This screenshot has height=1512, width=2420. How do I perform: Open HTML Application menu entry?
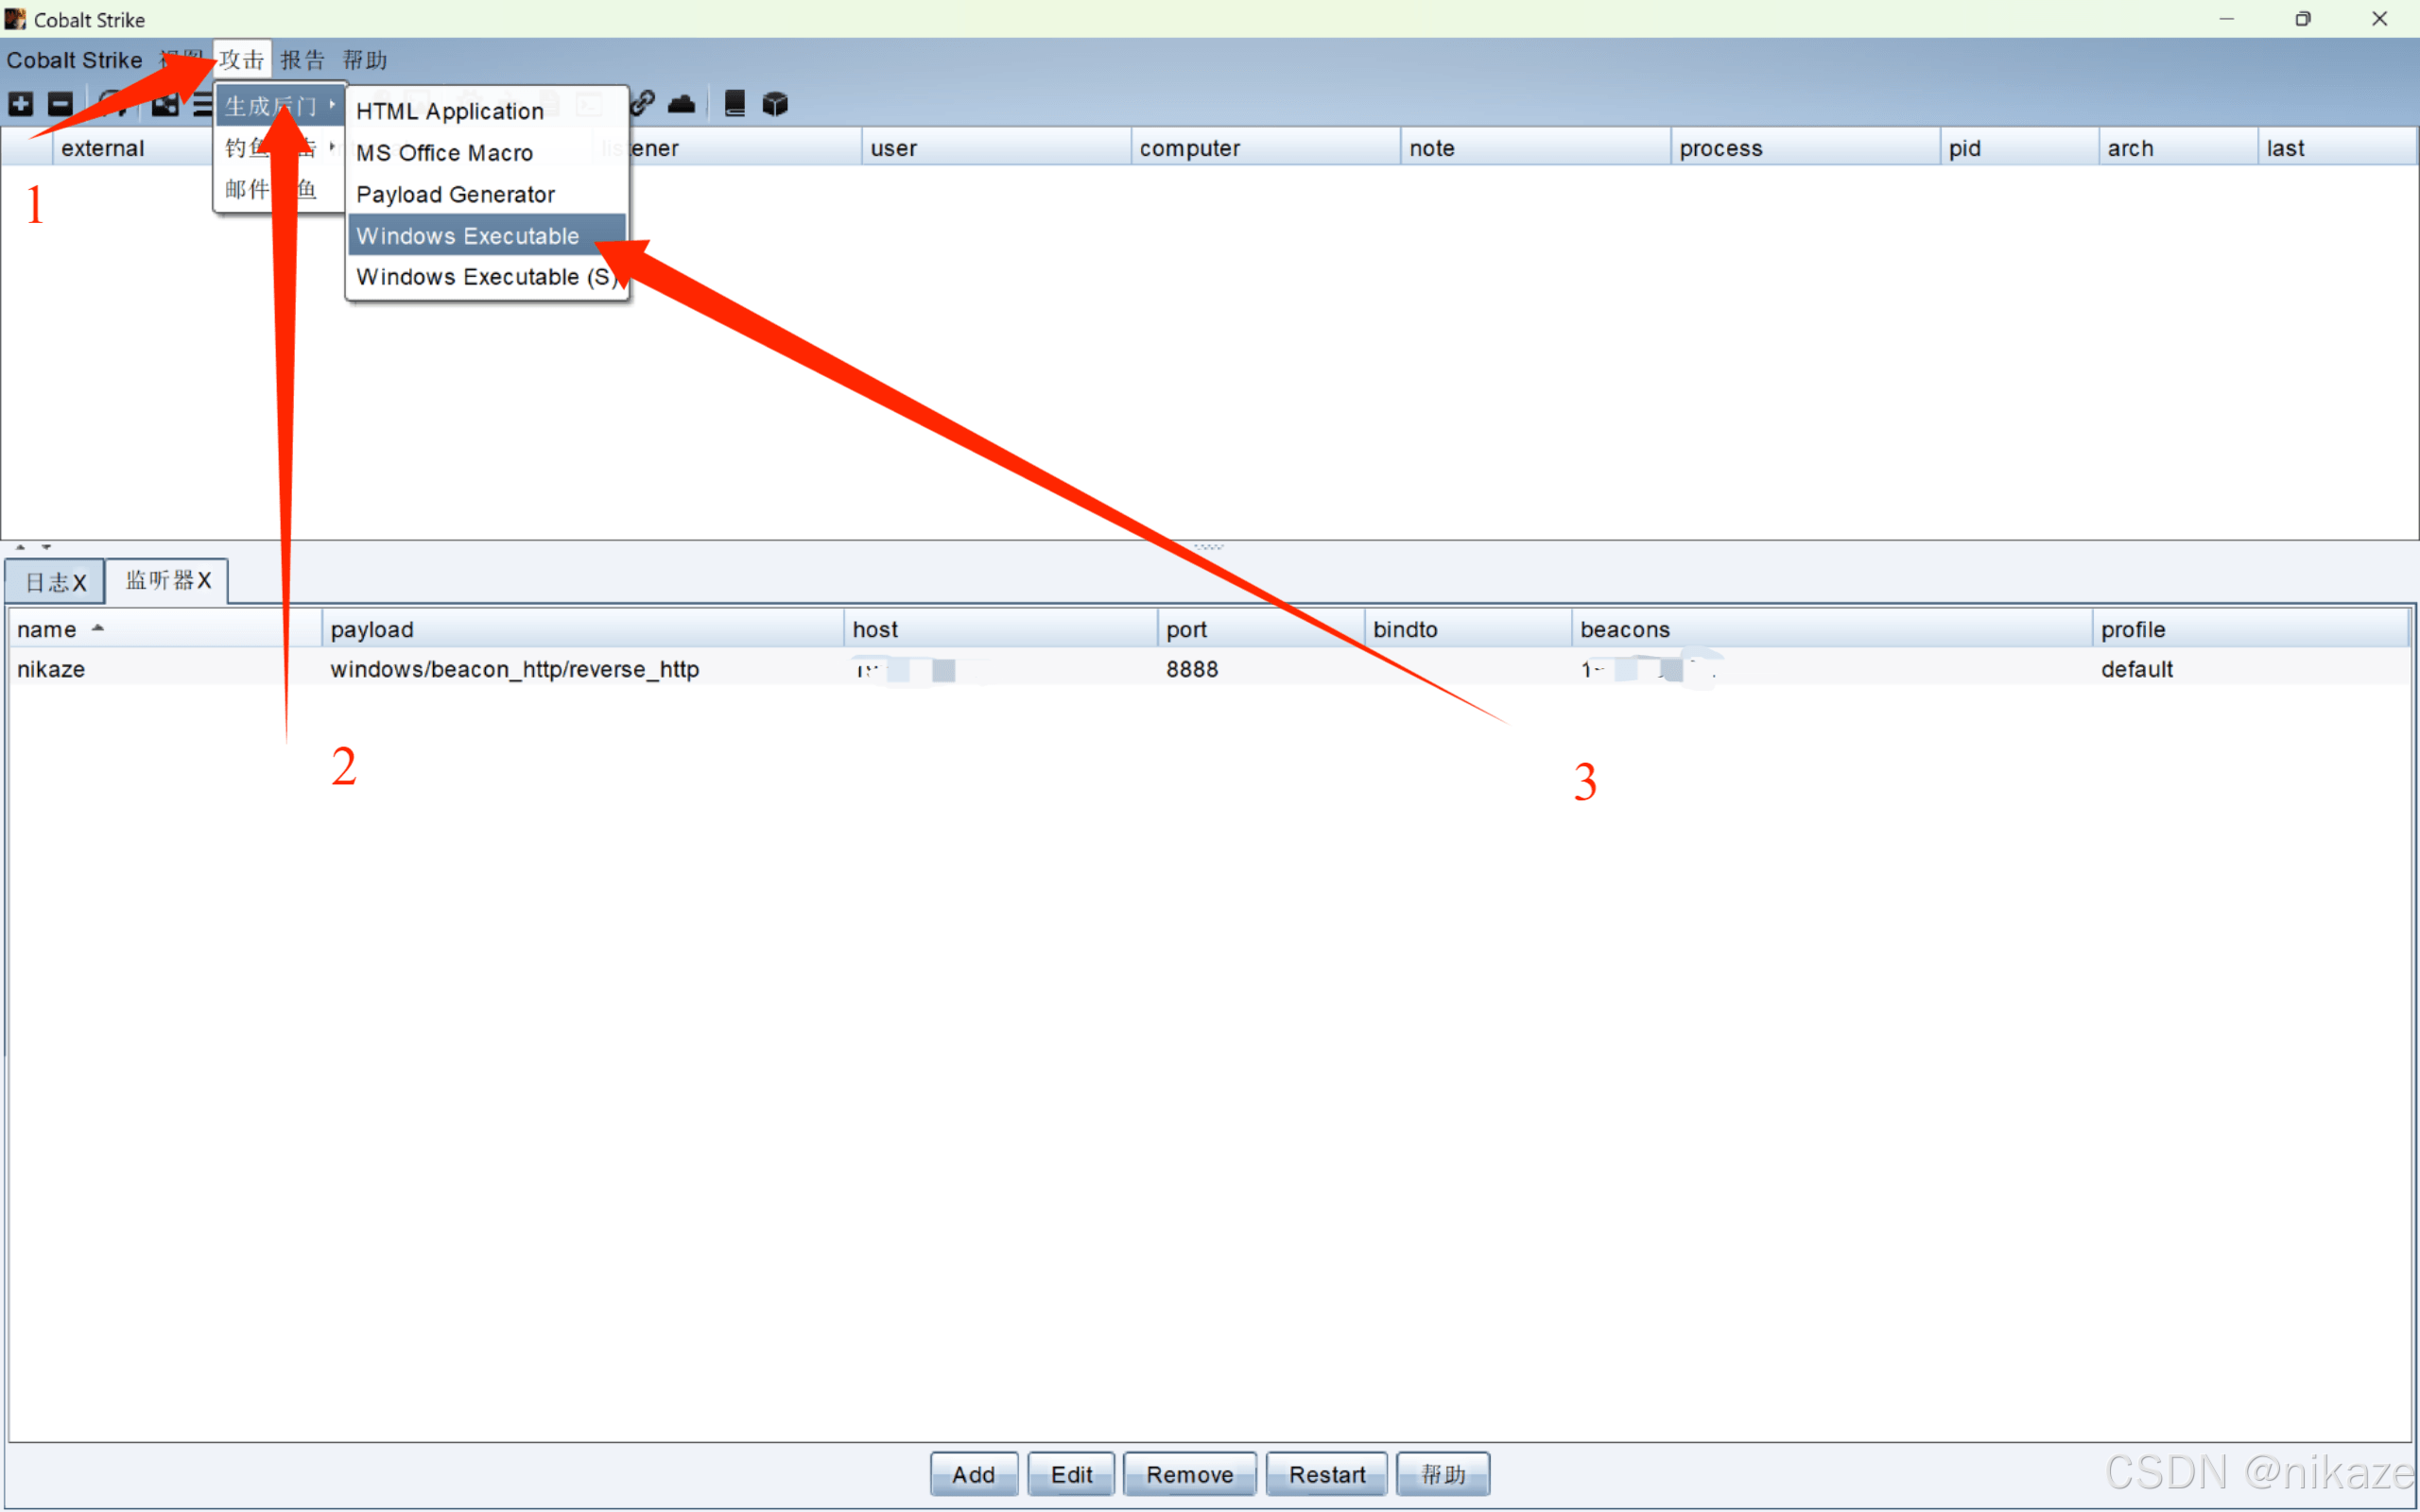[450, 112]
